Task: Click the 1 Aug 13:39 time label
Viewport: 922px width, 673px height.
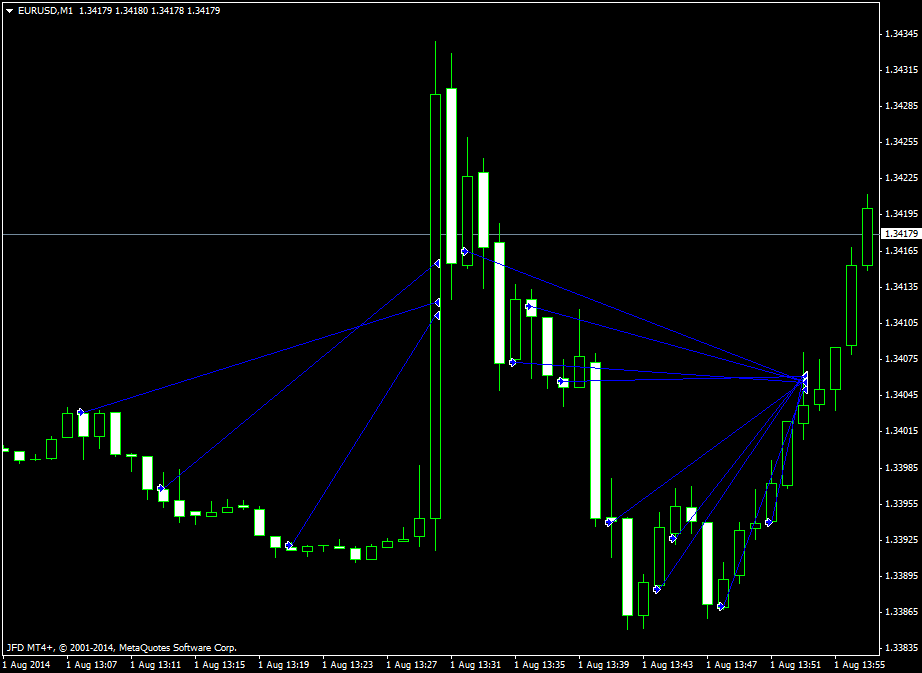Action: [604, 665]
